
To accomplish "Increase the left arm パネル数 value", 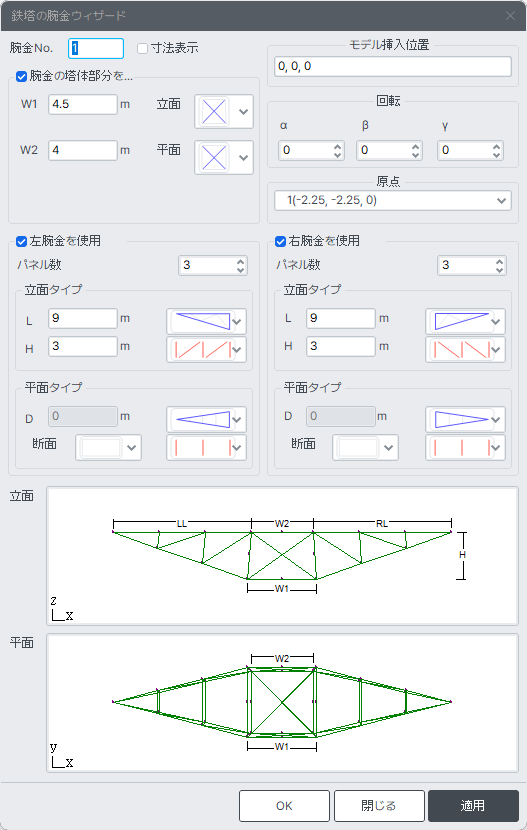I will [x=241, y=261].
